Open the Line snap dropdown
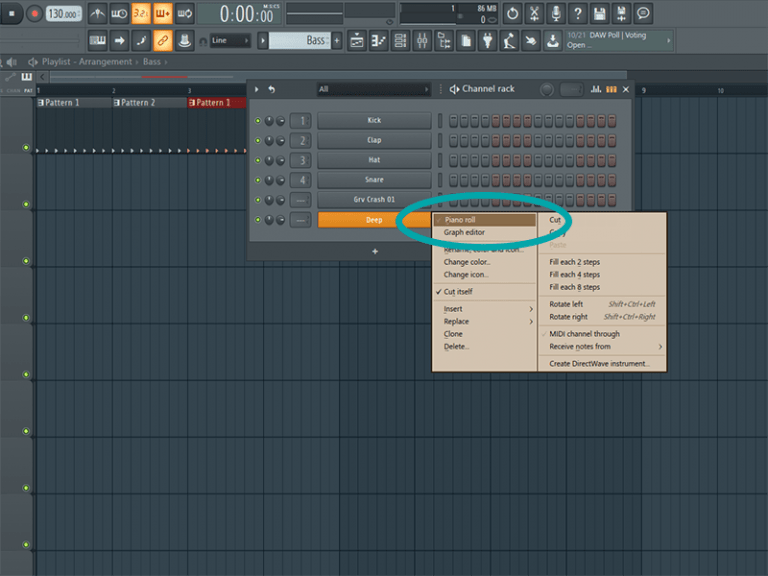This screenshot has width=768, height=576. coord(230,40)
